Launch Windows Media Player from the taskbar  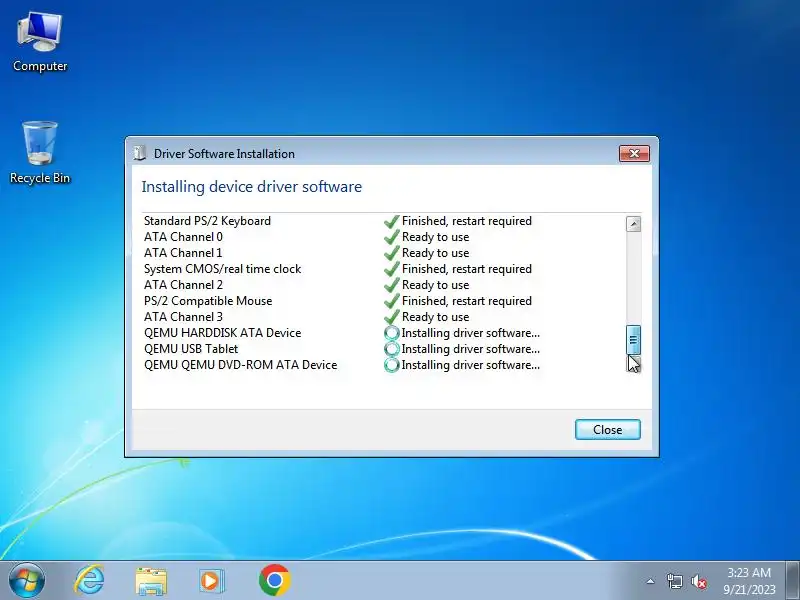pos(211,581)
